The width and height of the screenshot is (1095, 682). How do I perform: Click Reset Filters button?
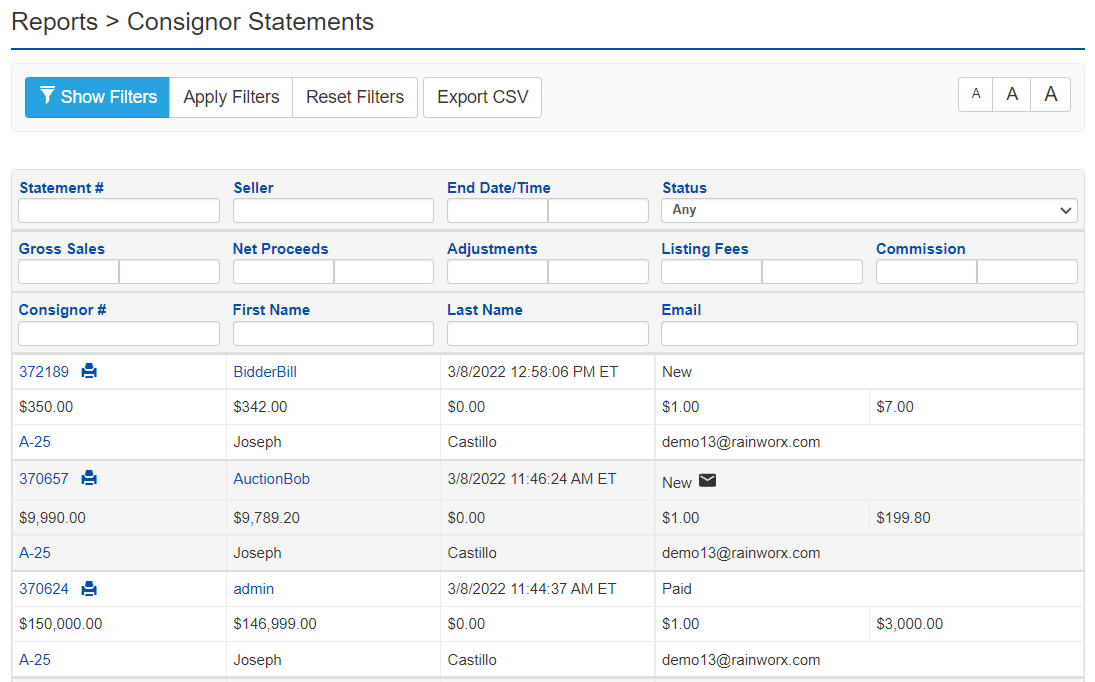point(355,97)
